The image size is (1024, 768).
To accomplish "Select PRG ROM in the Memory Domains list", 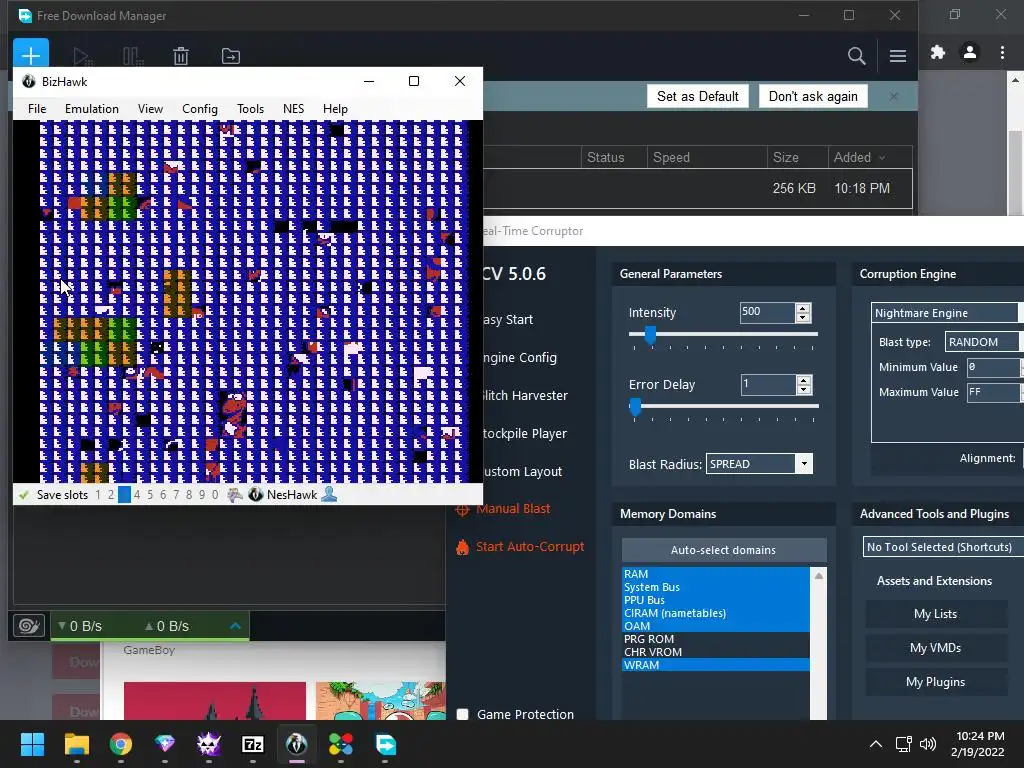I will point(716,639).
